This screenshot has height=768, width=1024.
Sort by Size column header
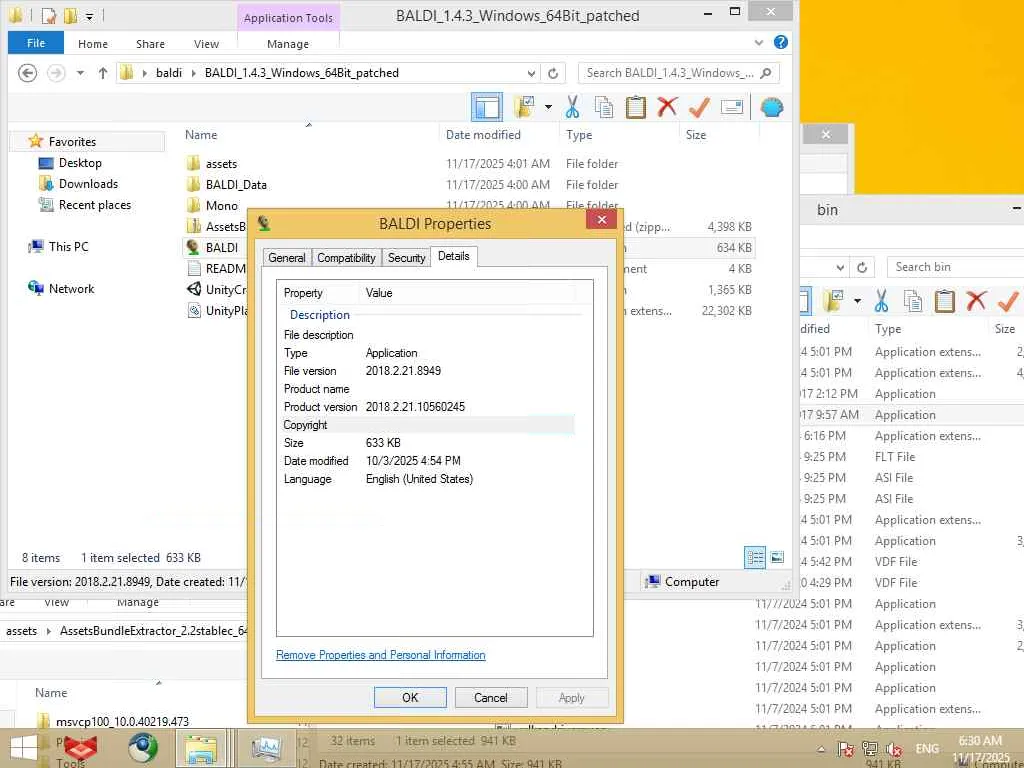click(696, 135)
